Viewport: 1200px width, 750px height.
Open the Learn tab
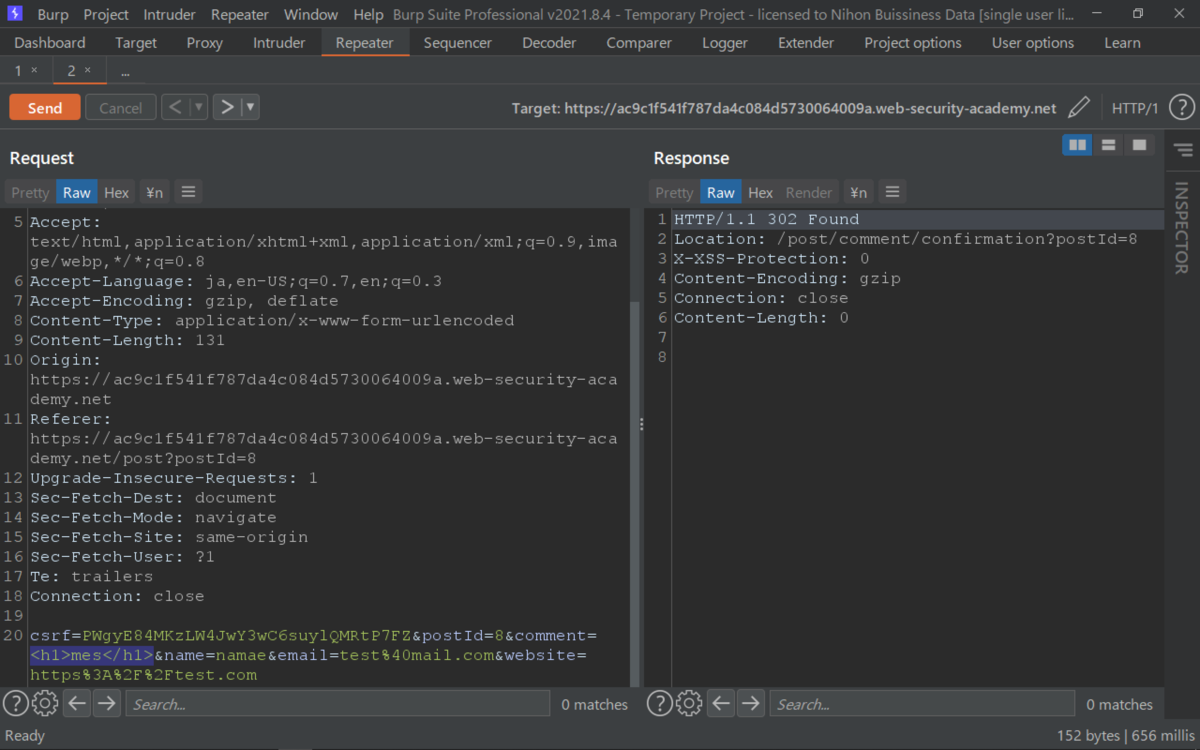click(1122, 43)
